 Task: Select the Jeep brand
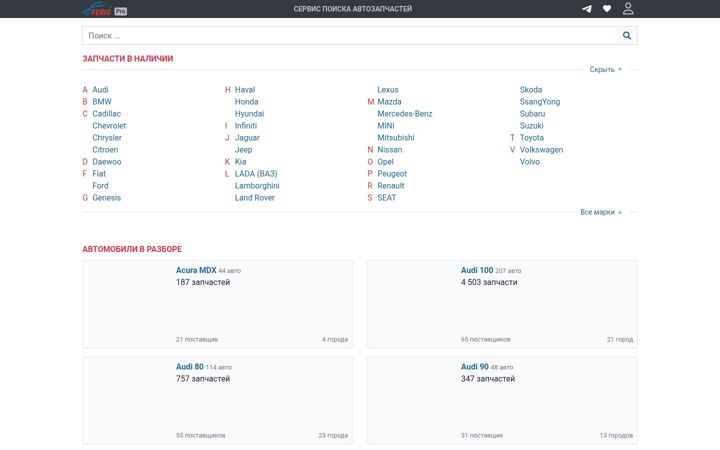243,150
